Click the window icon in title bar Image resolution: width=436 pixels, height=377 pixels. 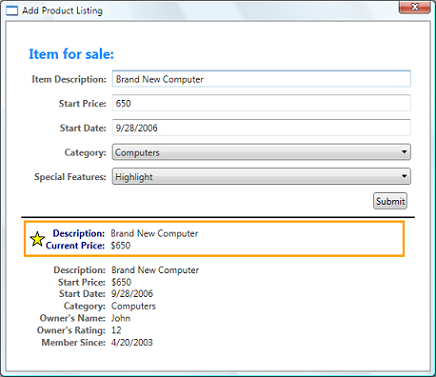pyautogui.click(x=12, y=11)
